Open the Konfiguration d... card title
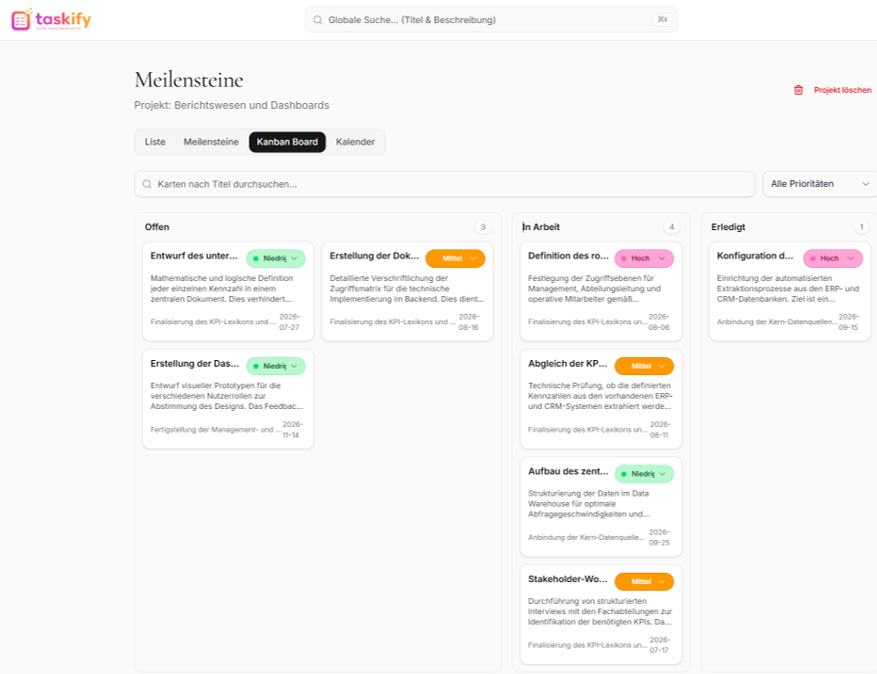Image resolution: width=877 pixels, height=674 pixels. [755, 256]
